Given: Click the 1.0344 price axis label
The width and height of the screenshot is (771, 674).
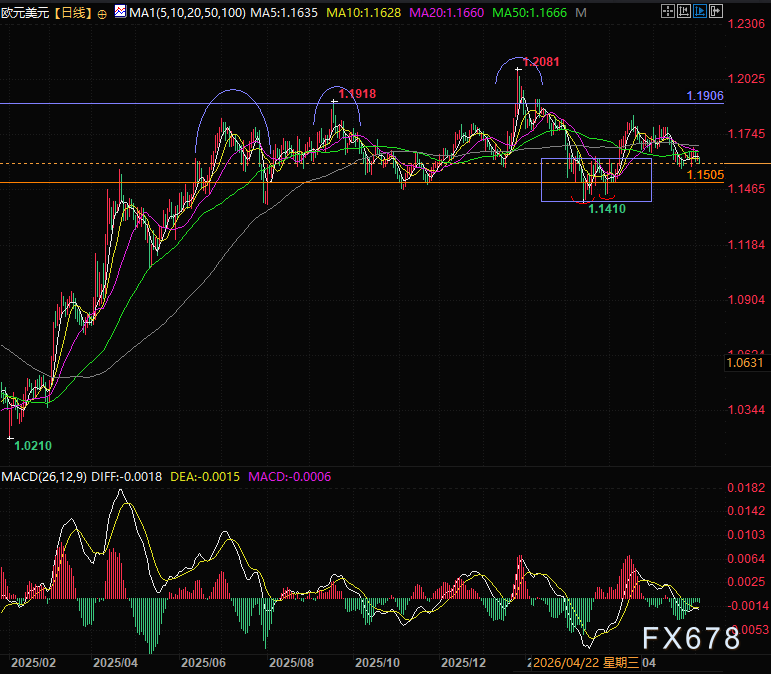Looking at the screenshot, I should pos(746,410).
